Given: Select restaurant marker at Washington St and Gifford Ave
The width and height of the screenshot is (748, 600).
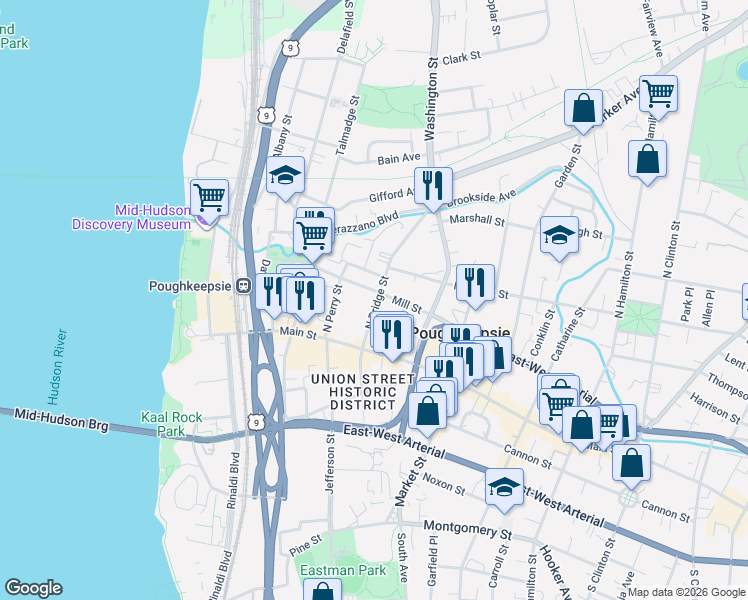Looking at the screenshot, I should point(433,186).
